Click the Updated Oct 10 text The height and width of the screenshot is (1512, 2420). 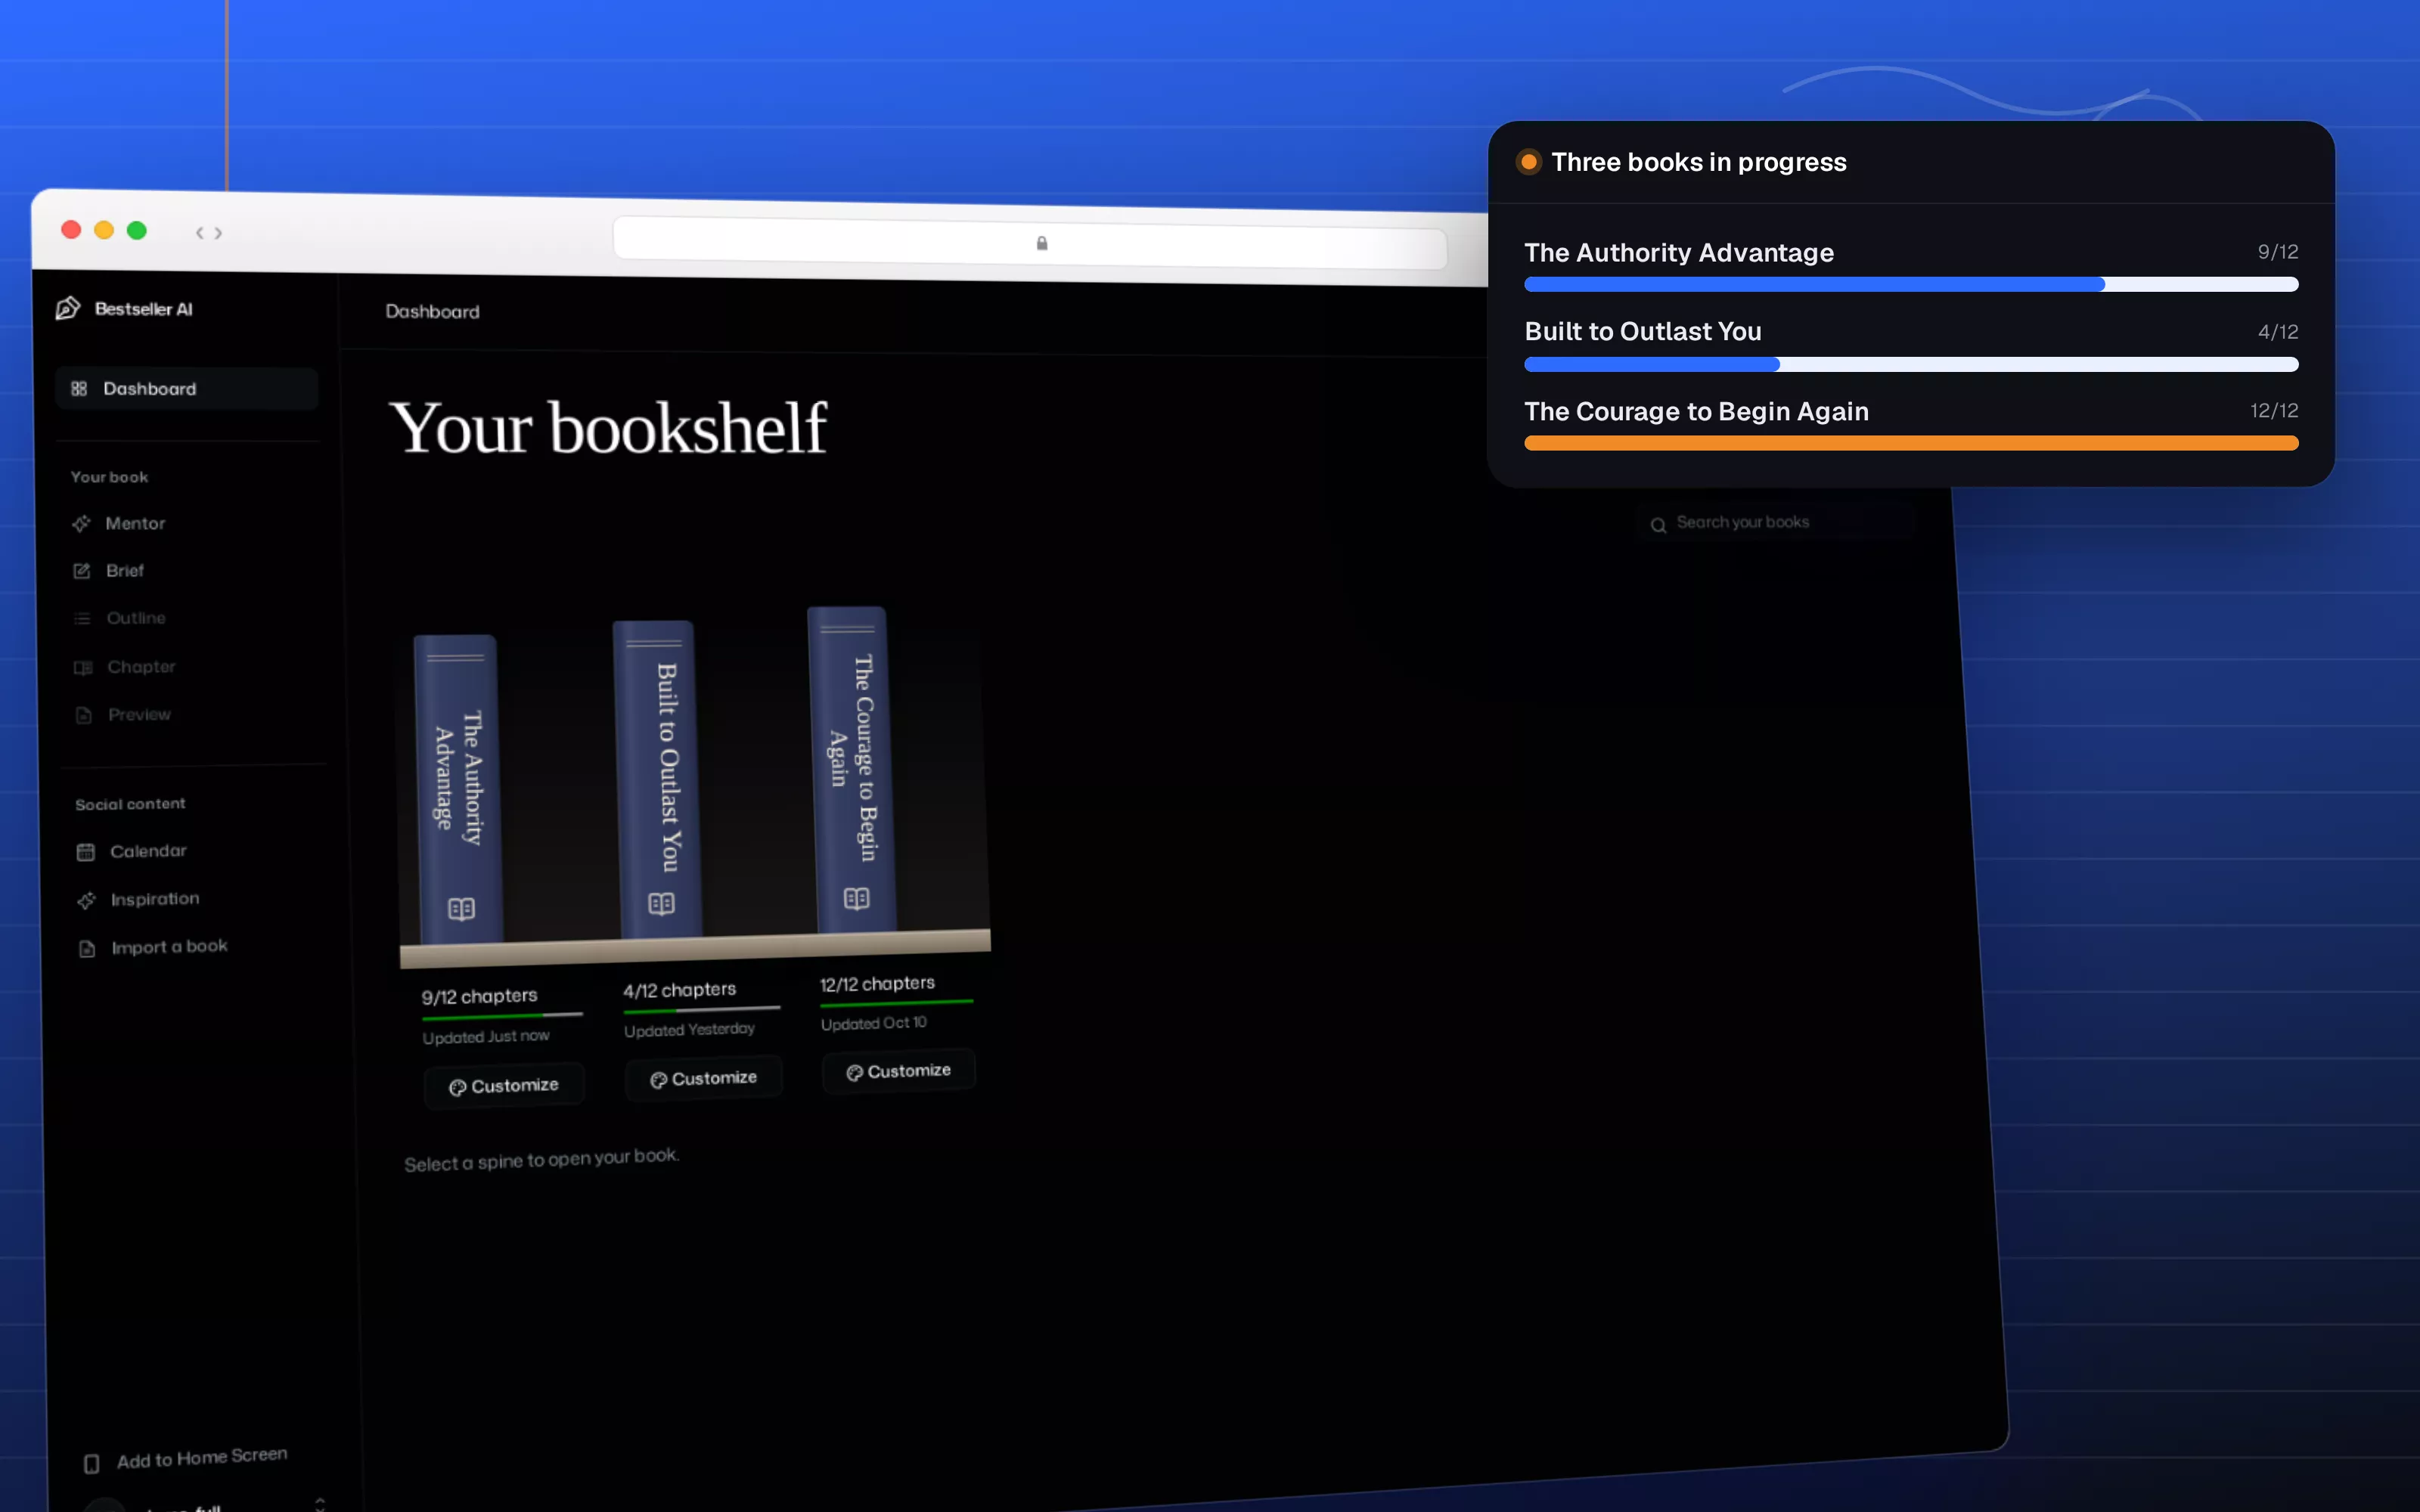click(x=873, y=1023)
